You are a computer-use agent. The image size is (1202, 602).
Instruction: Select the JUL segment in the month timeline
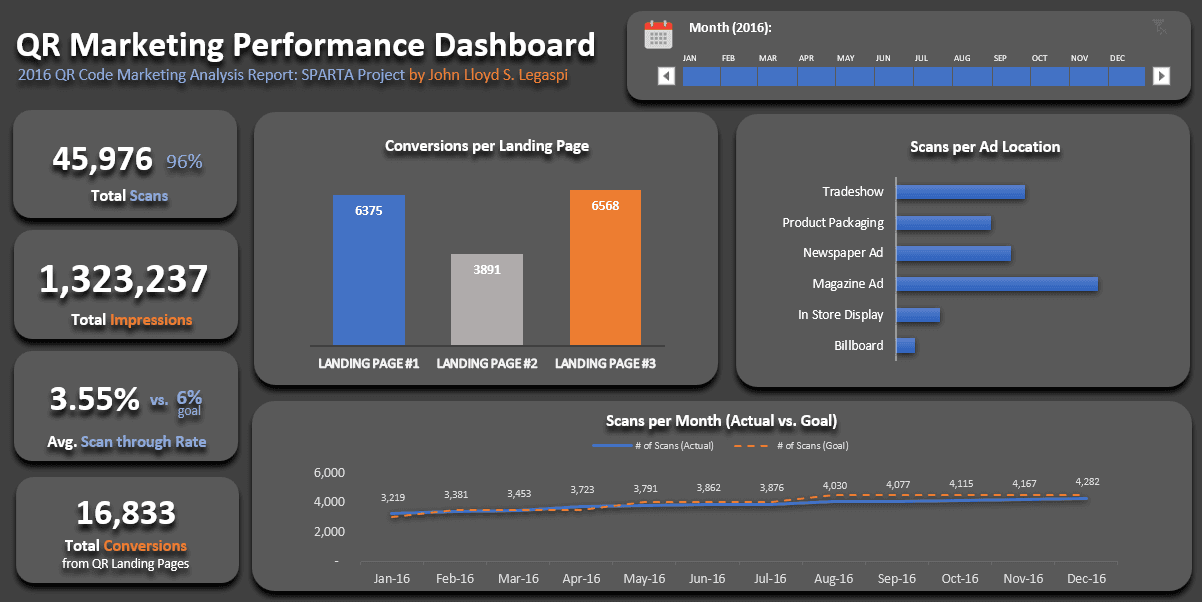click(x=932, y=76)
